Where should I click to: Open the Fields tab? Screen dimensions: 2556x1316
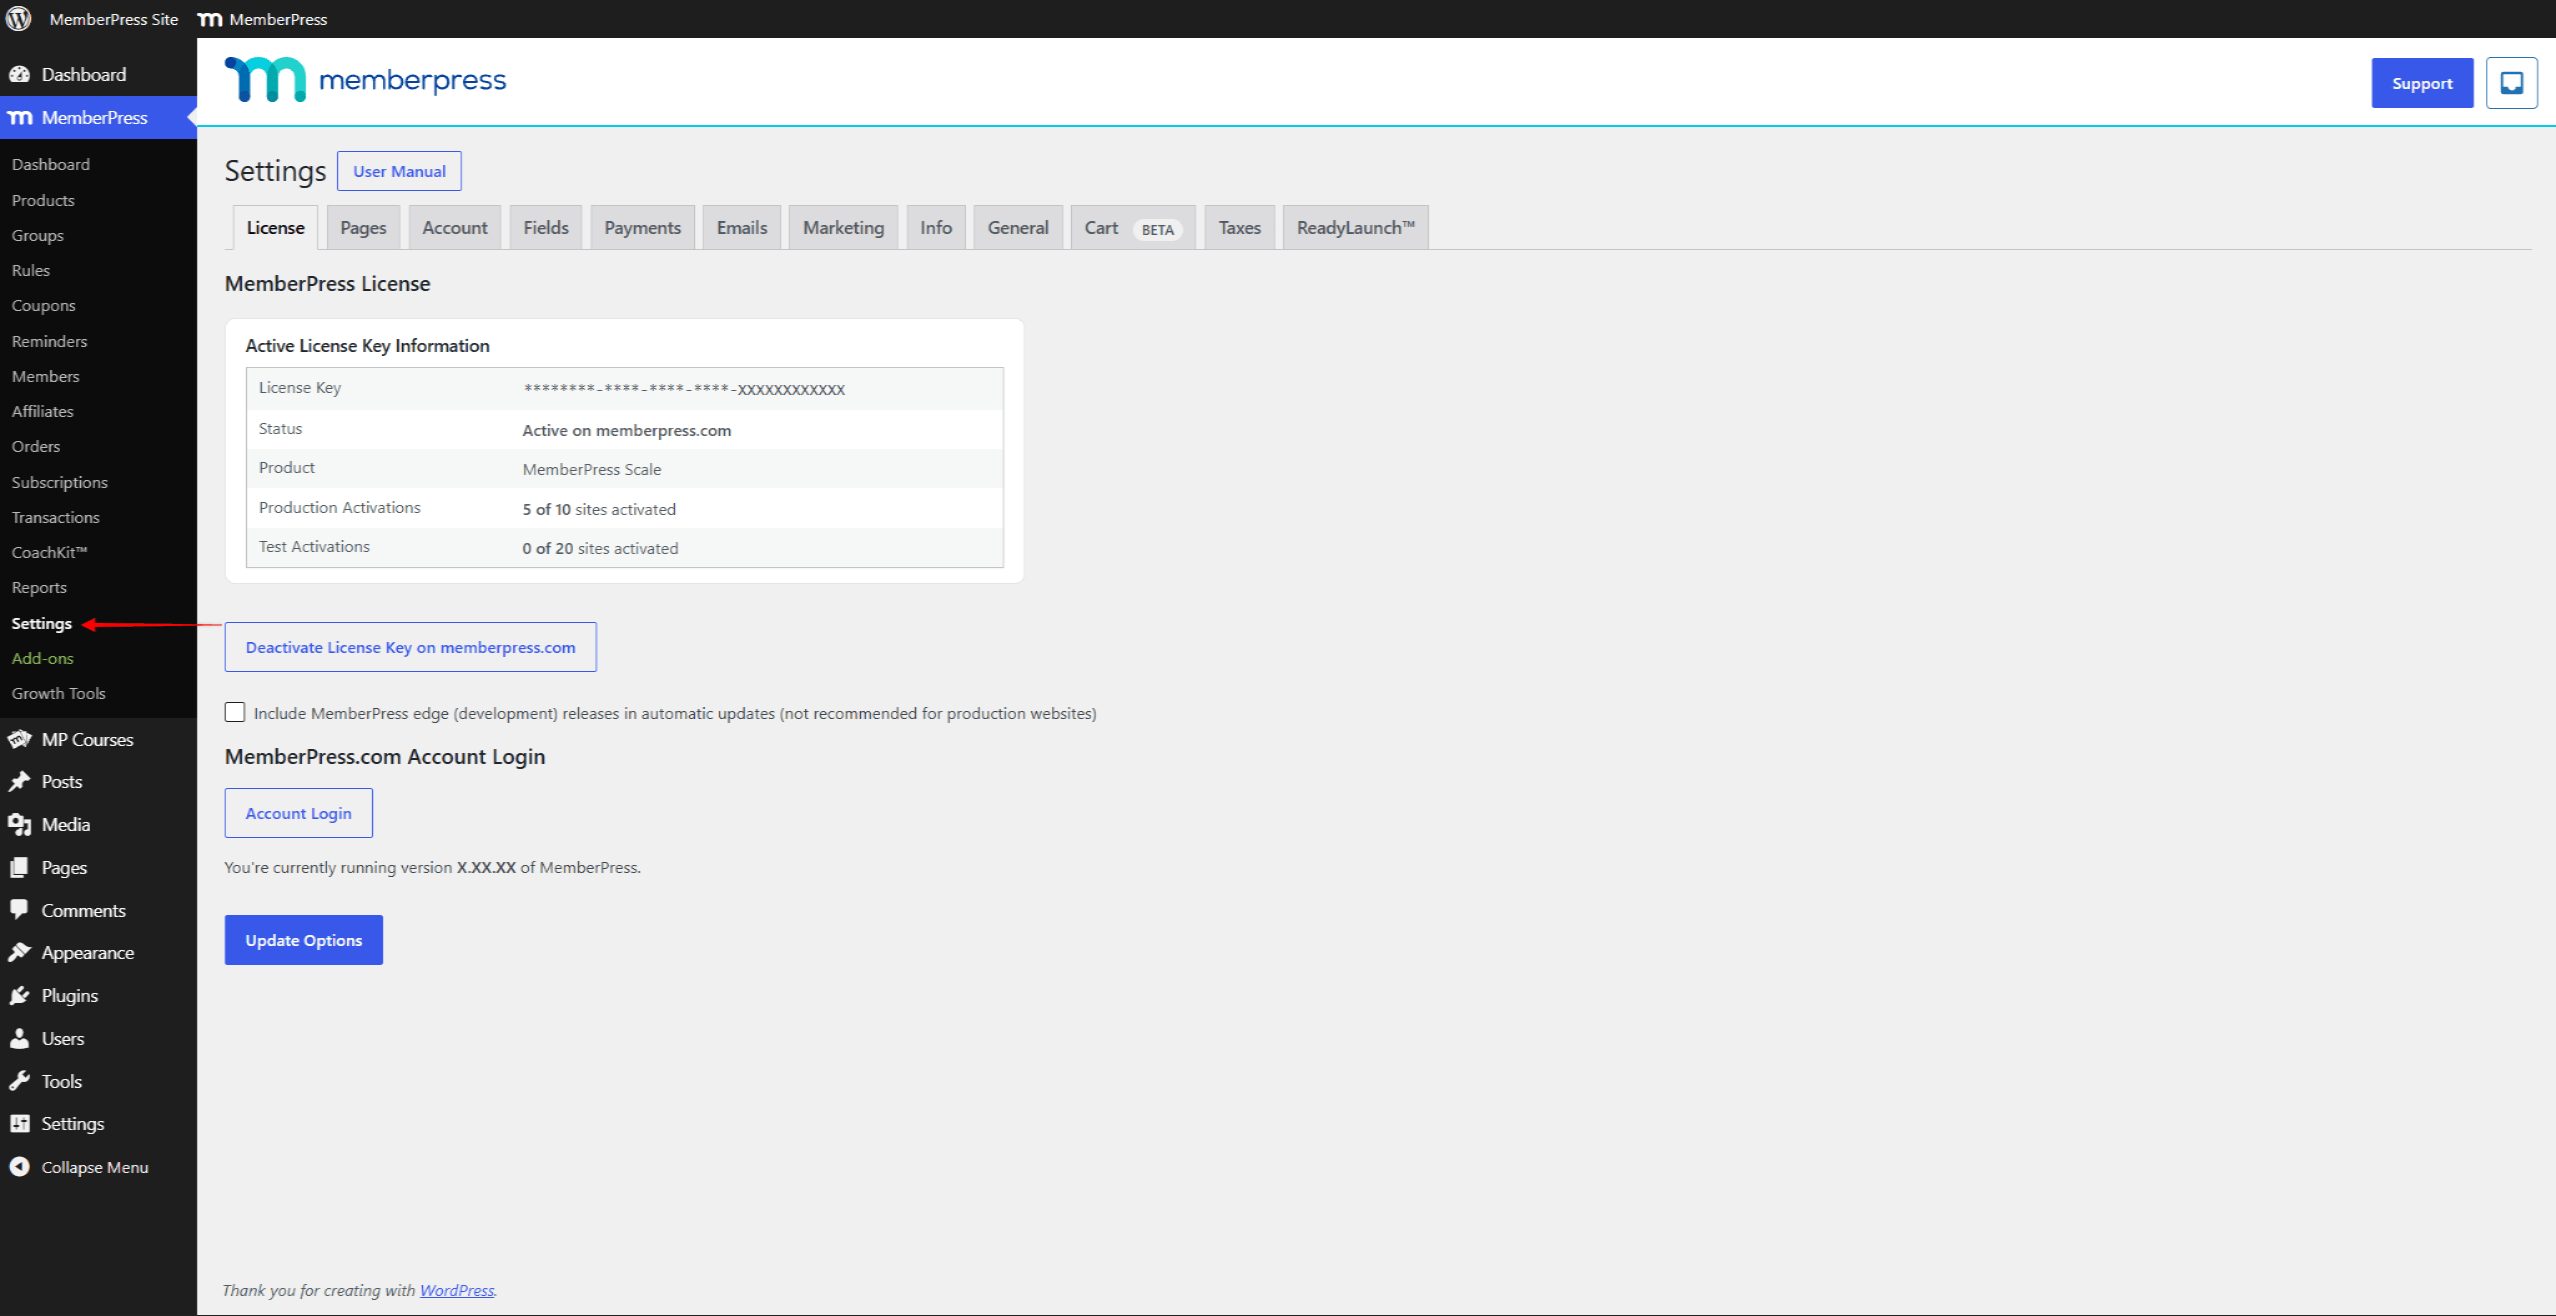coord(546,228)
